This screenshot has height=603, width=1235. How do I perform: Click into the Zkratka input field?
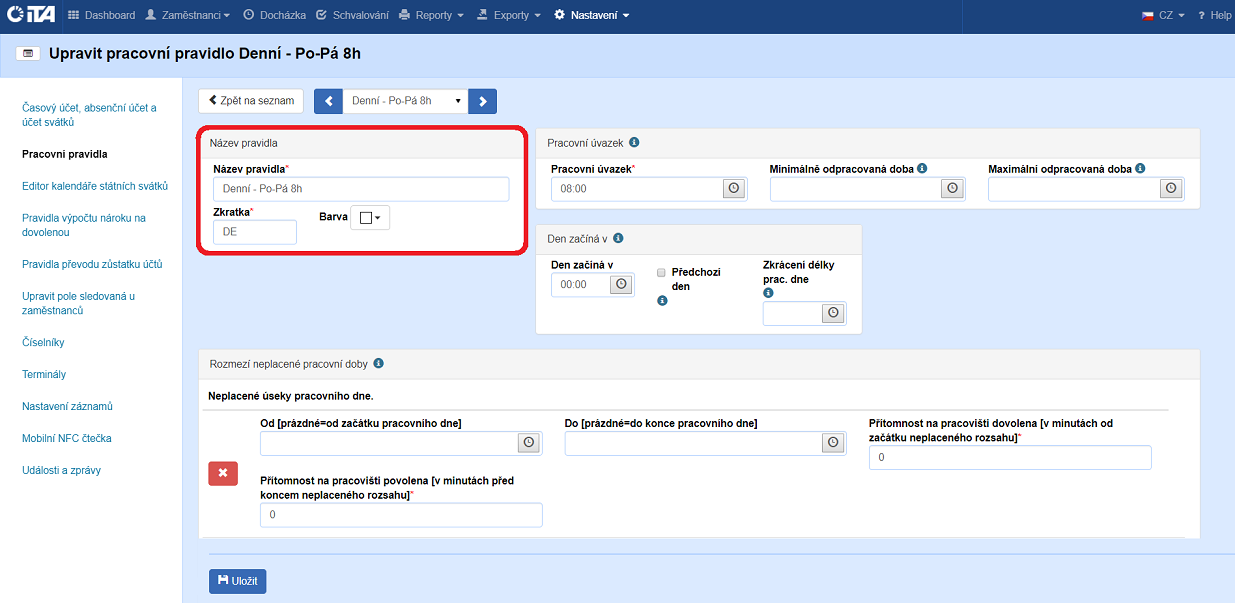(x=255, y=232)
